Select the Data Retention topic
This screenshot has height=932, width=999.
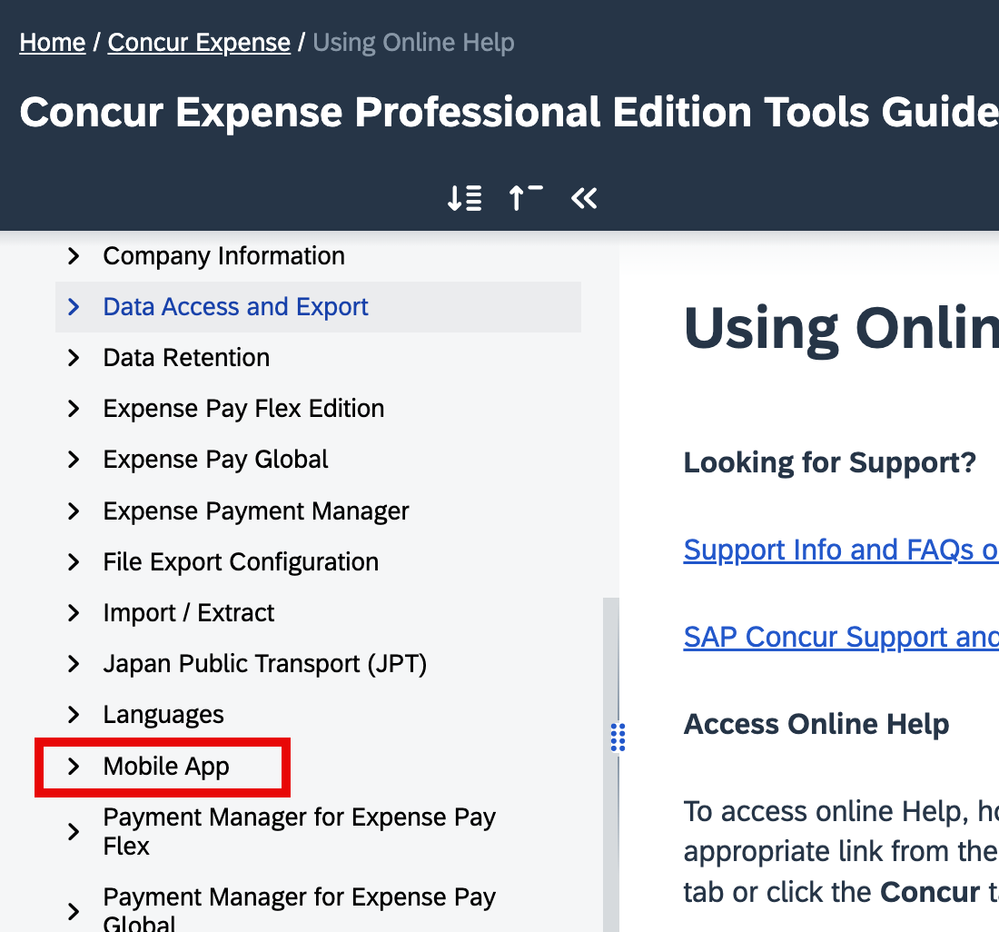tap(187, 358)
